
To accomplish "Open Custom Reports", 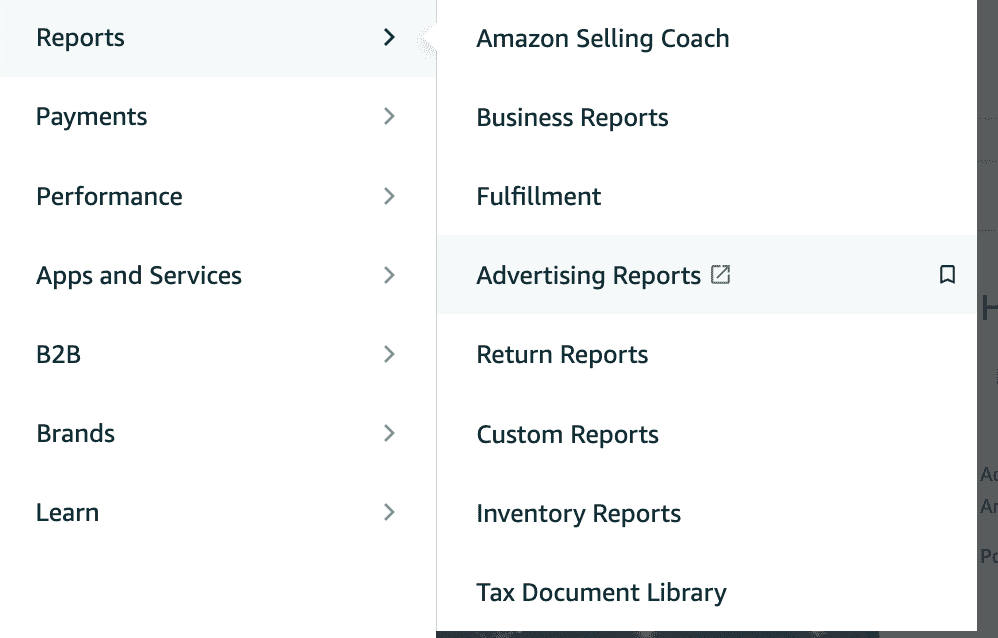I will (567, 434).
